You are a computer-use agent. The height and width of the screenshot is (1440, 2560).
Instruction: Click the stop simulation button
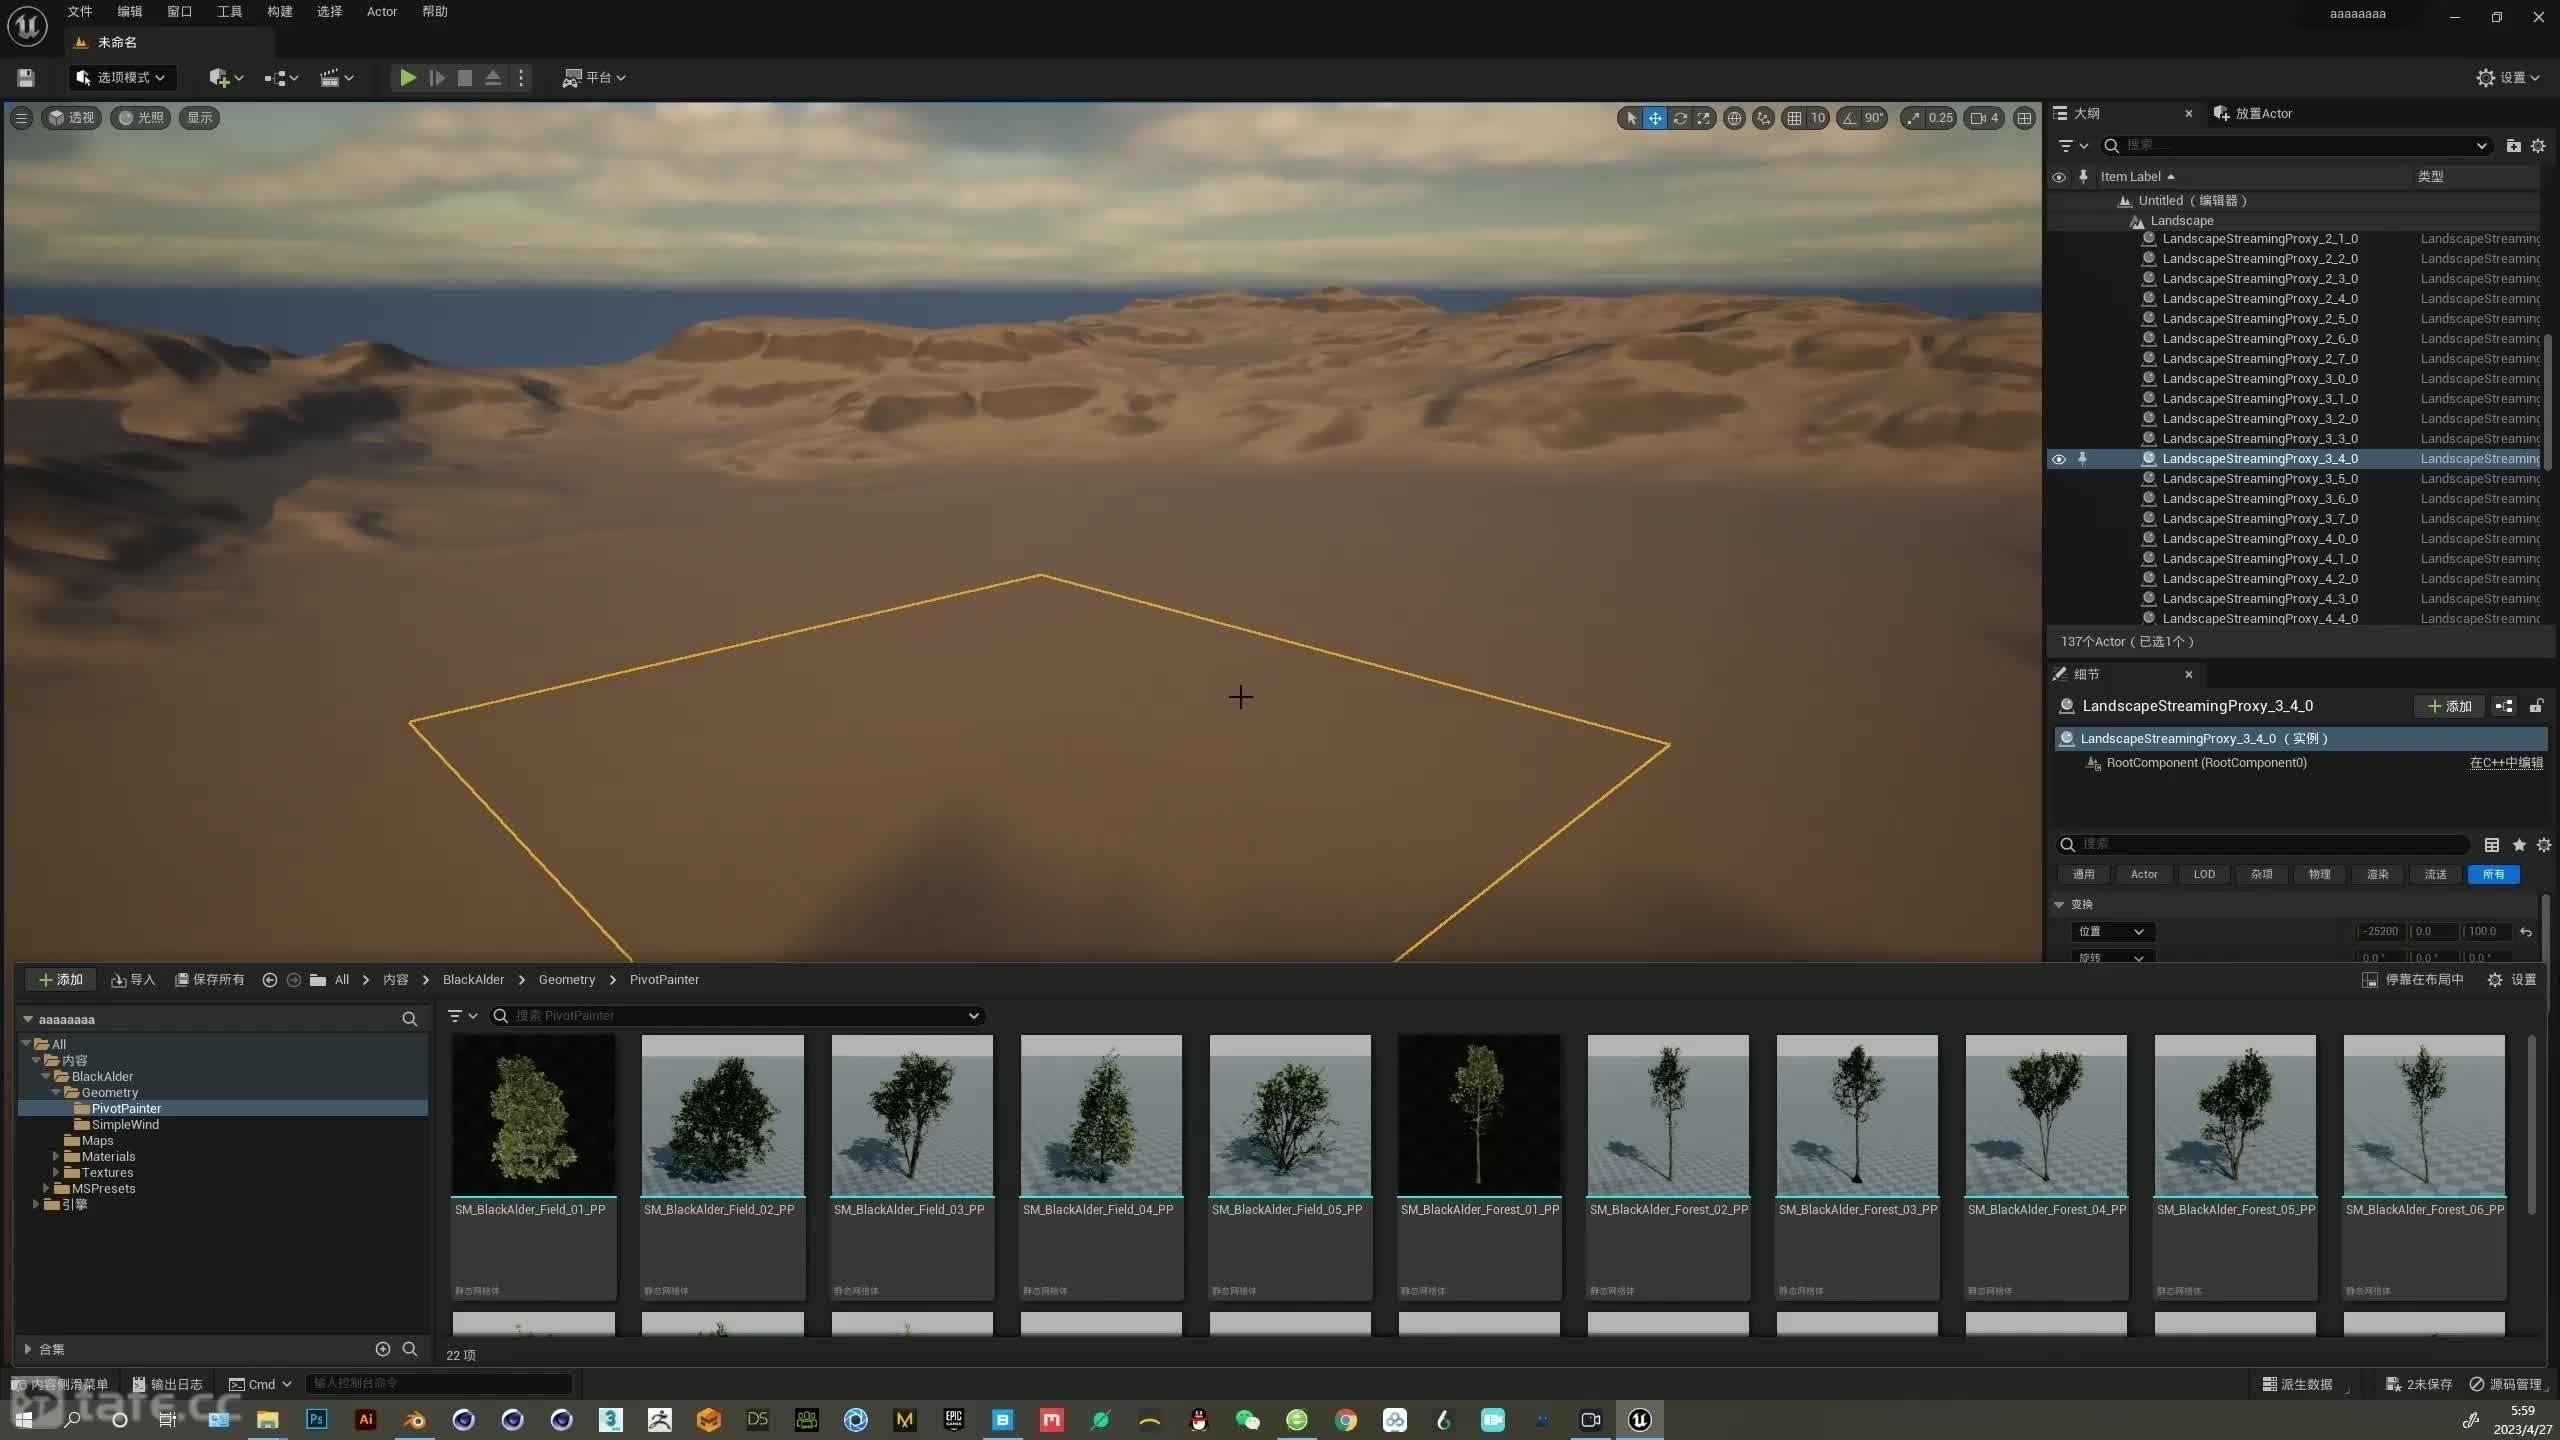pyautogui.click(x=465, y=77)
